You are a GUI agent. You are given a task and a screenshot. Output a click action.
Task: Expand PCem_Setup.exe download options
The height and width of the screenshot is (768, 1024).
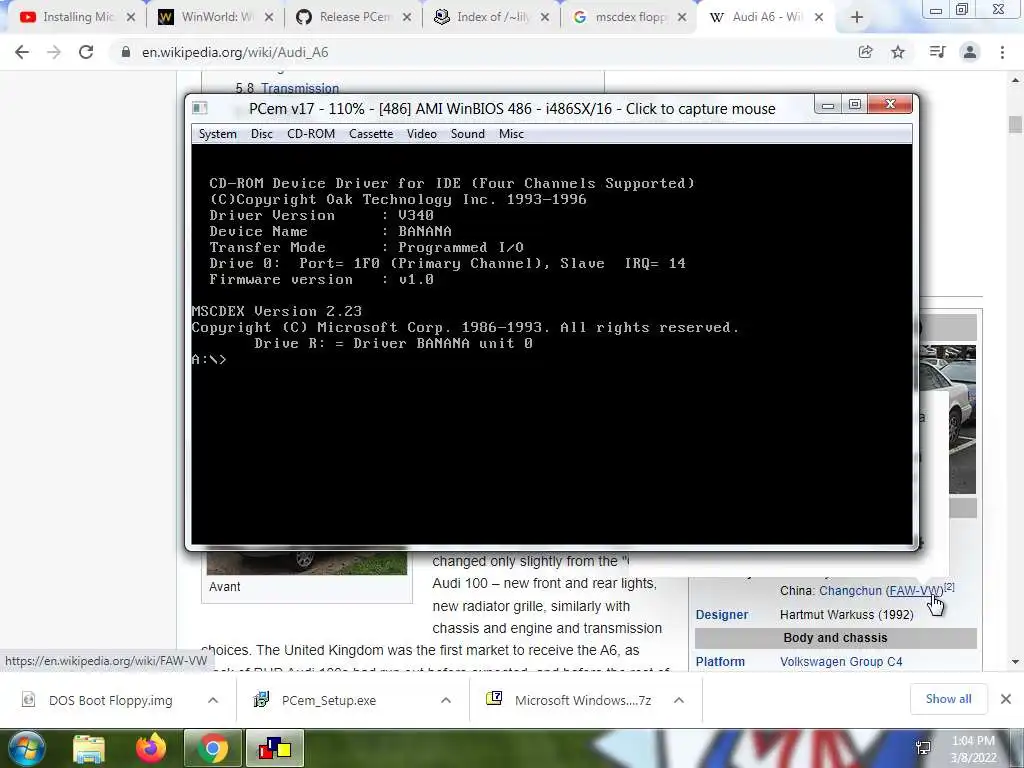click(446, 700)
